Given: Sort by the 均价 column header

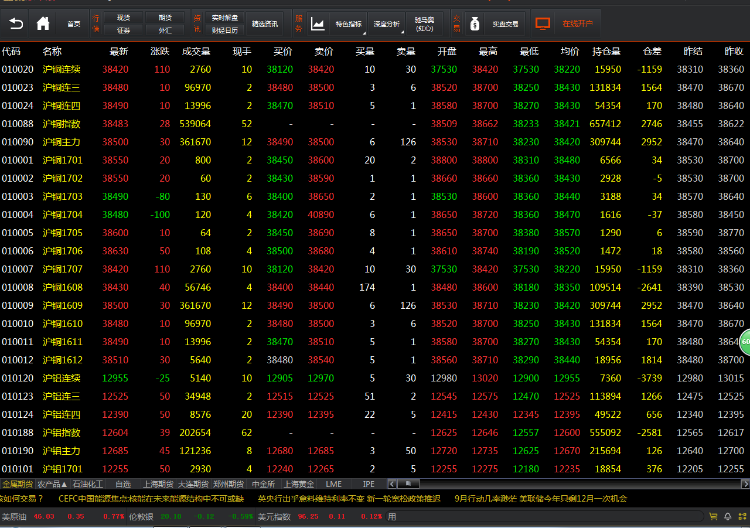Looking at the screenshot, I should tap(570, 52).
